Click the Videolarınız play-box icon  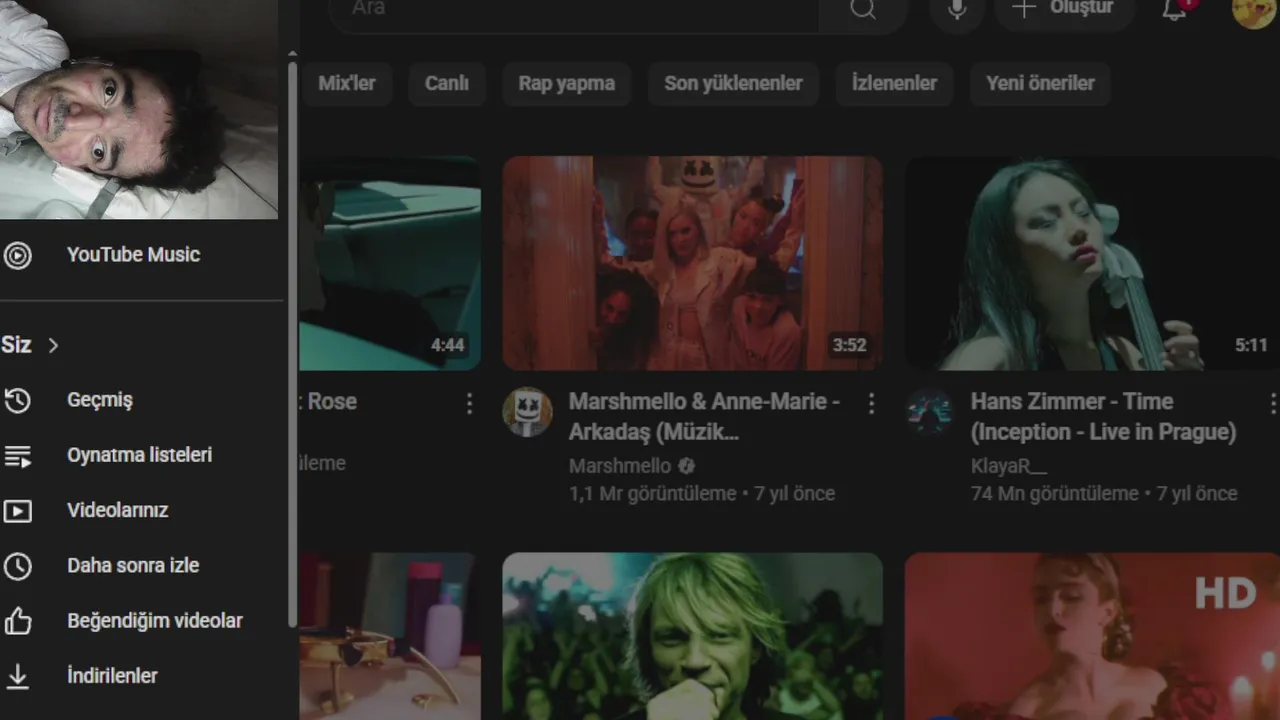click(18, 511)
